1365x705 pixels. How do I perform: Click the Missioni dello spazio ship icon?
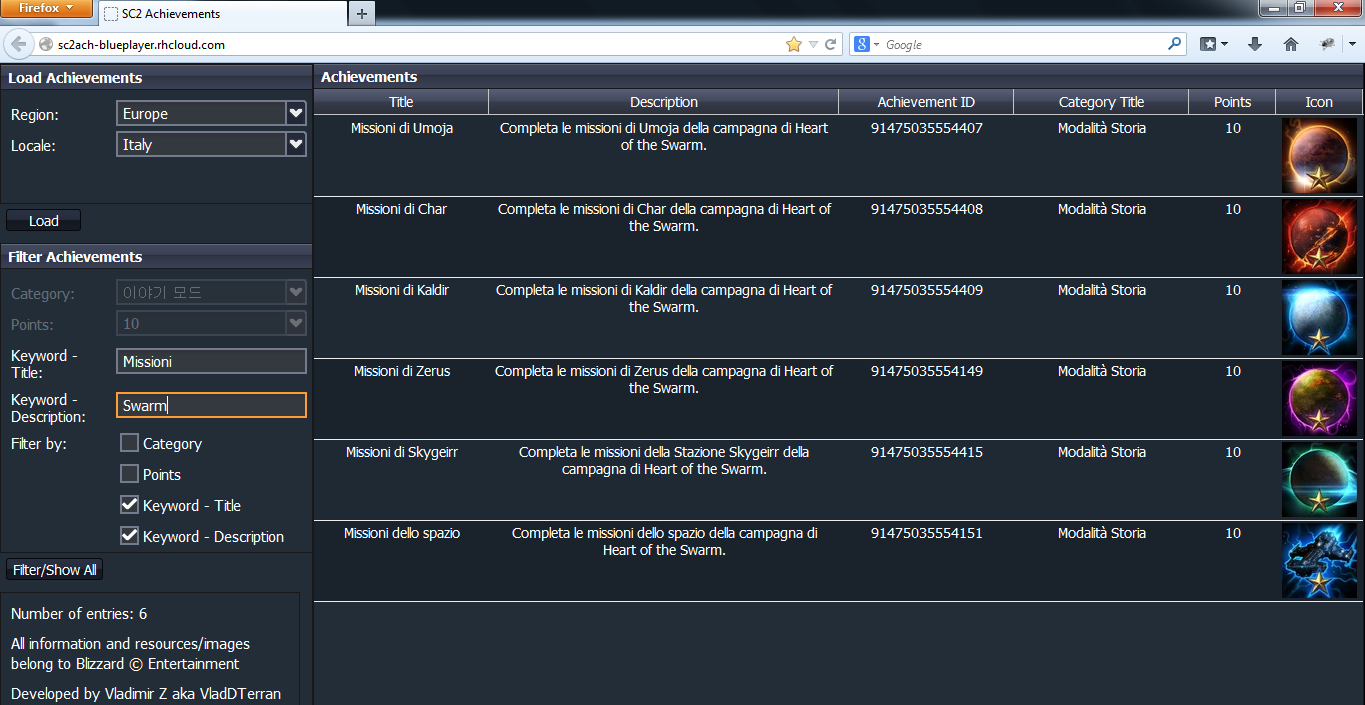pyautogui.click(x=1319, y=561)
